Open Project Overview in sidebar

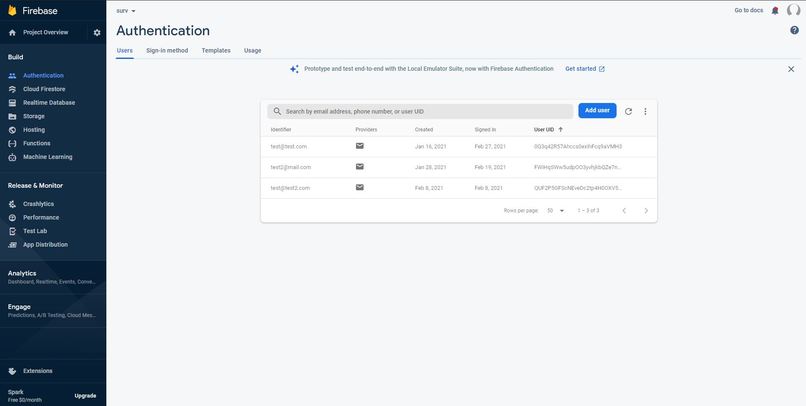pos(45,32)
